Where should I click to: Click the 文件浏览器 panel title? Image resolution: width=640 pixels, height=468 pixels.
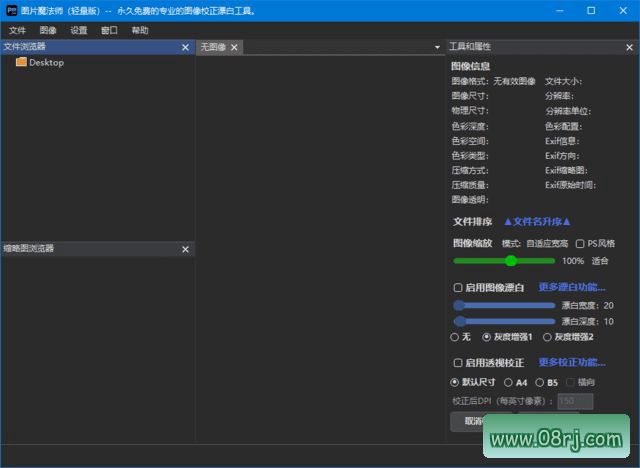point(24,47)
